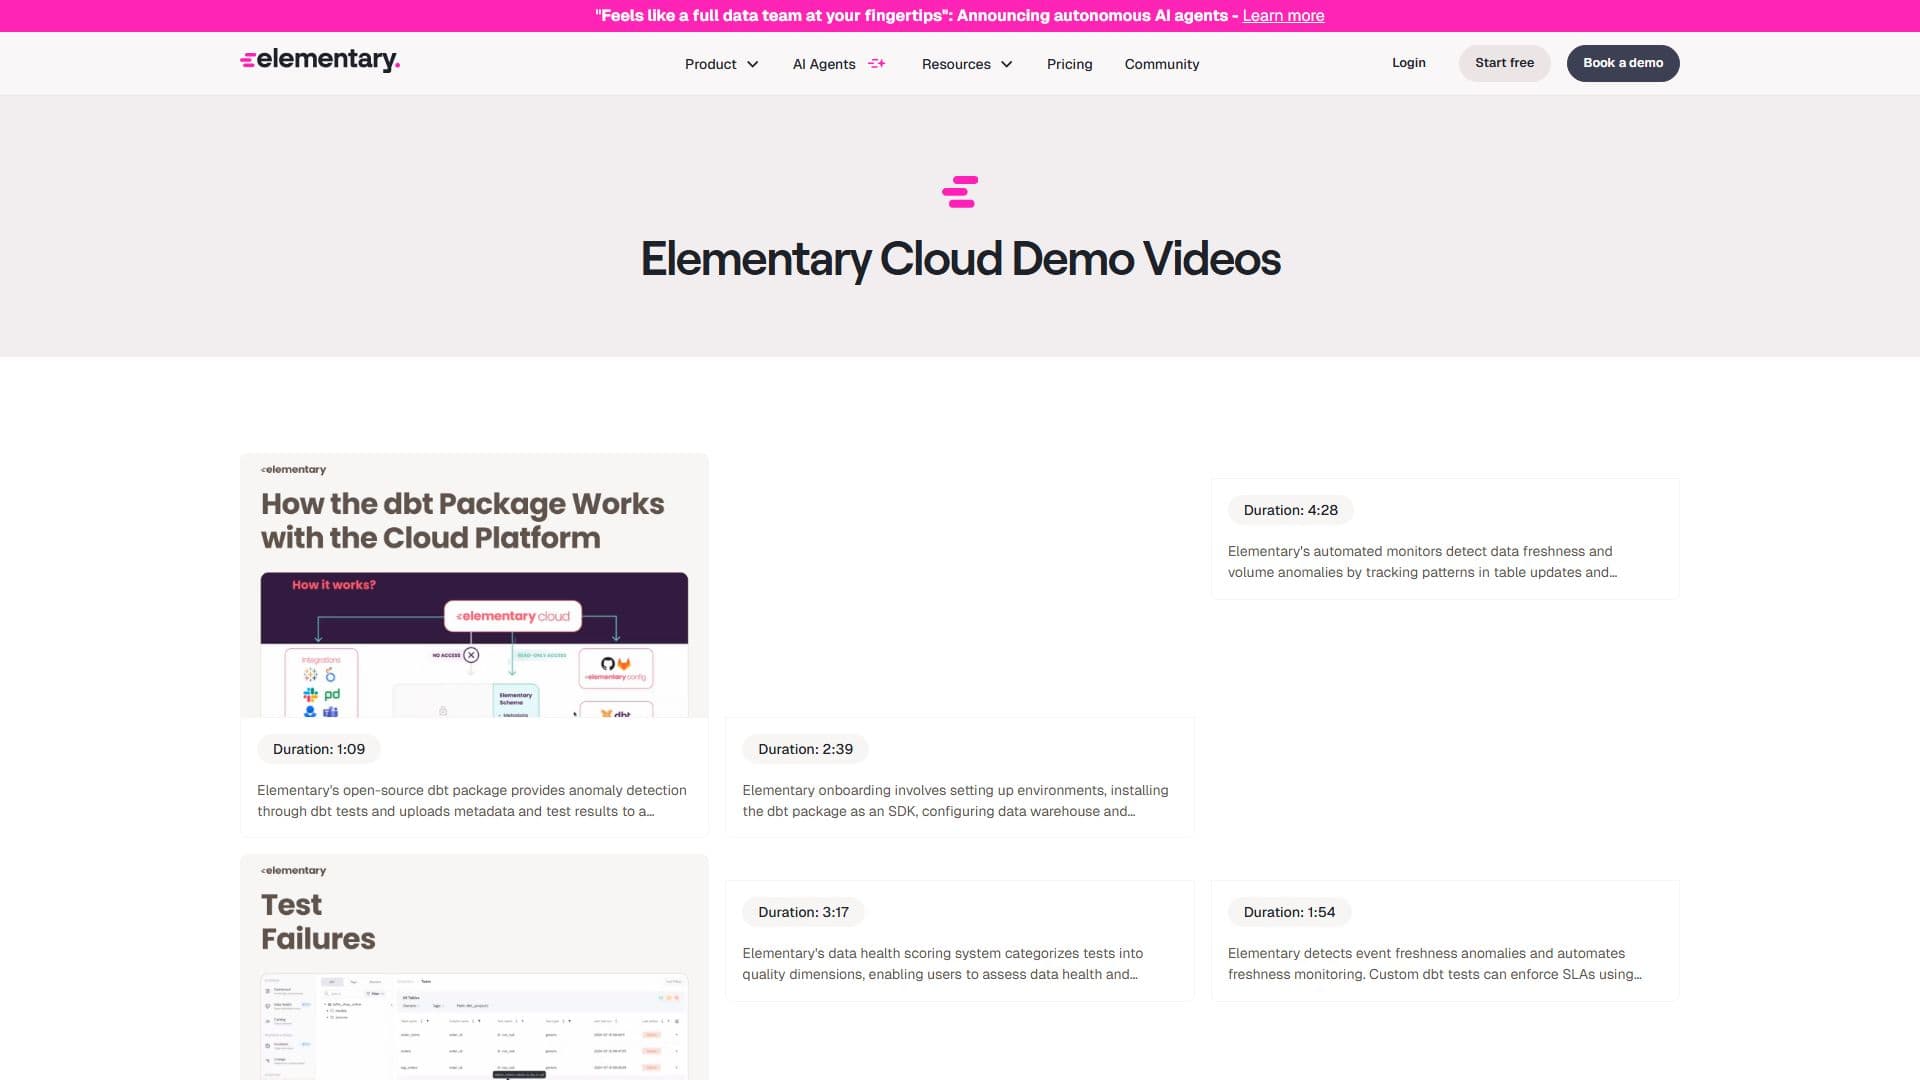Open the open-source dbt package description
The image size is (1920, 1080).
pyautogui.click(x=472, y=801)
